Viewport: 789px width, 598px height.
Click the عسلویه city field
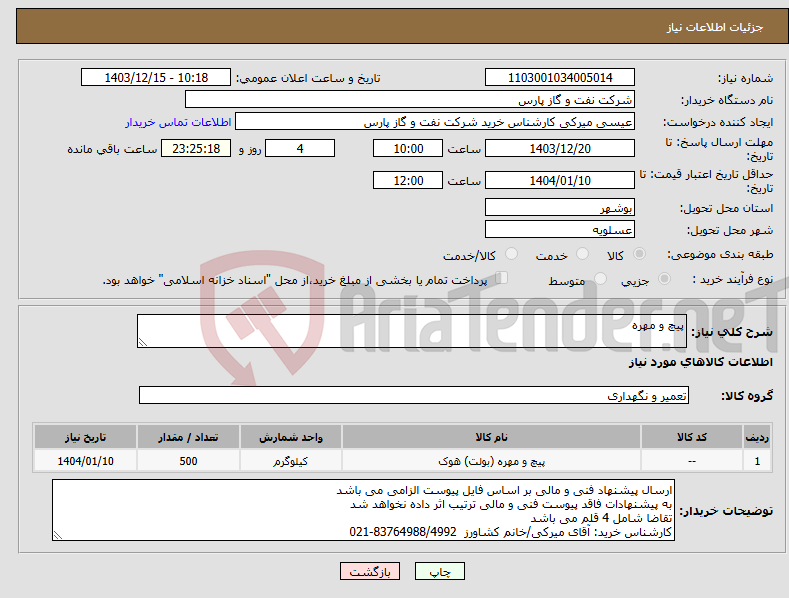tap(560, 230)
